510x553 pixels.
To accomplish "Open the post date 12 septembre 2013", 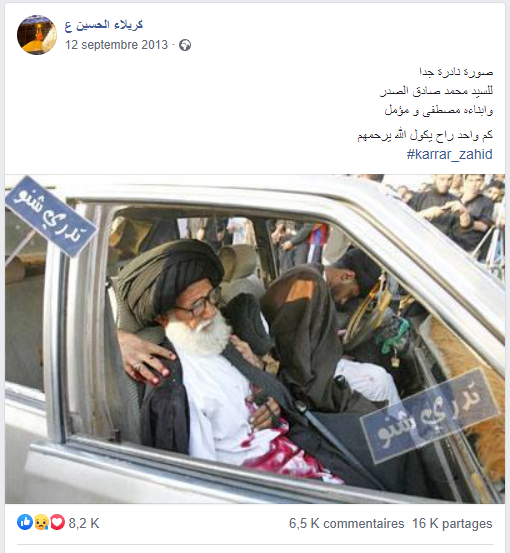I will (116, 45).
